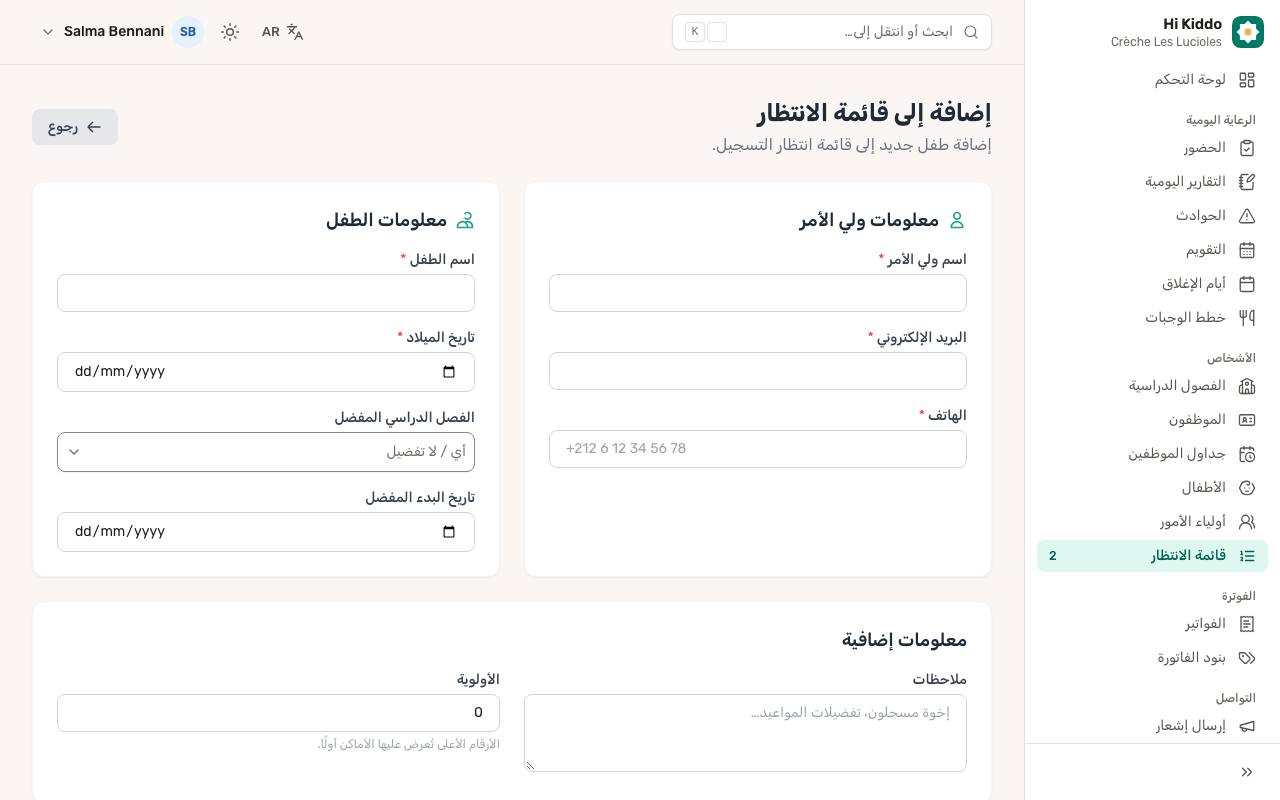Open Salma Bennani user menu chevron
Image resolution: width=1280 pixels, height=800 pixels.
coord(47,32)
